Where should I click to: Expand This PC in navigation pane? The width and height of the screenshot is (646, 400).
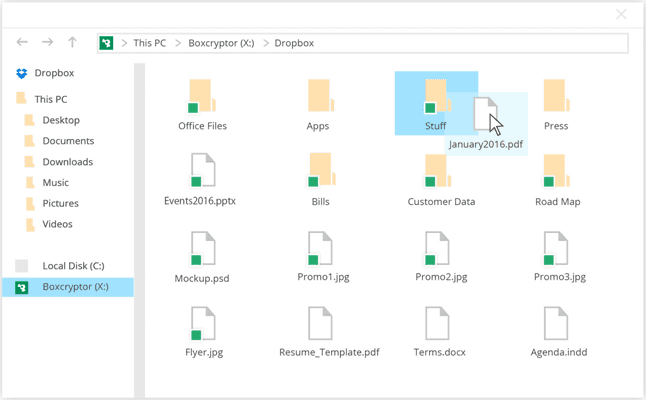point(50,99)
